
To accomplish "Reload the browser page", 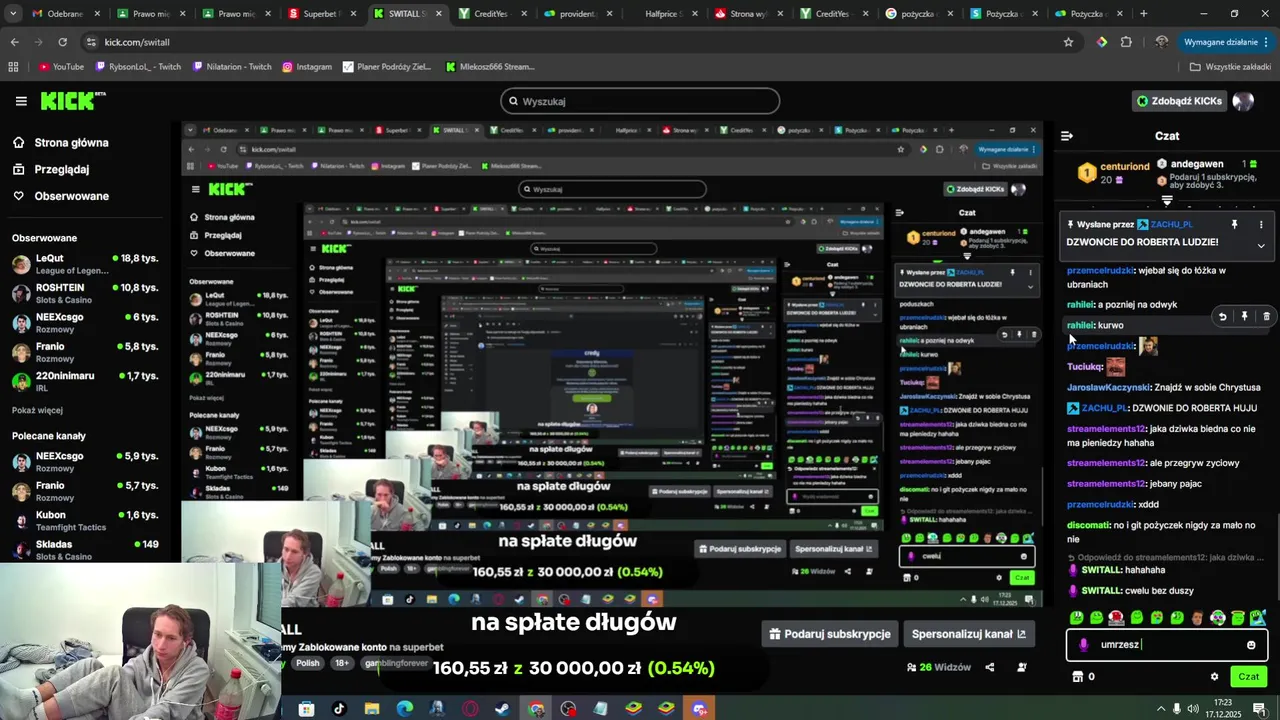I will pos(62,42).
